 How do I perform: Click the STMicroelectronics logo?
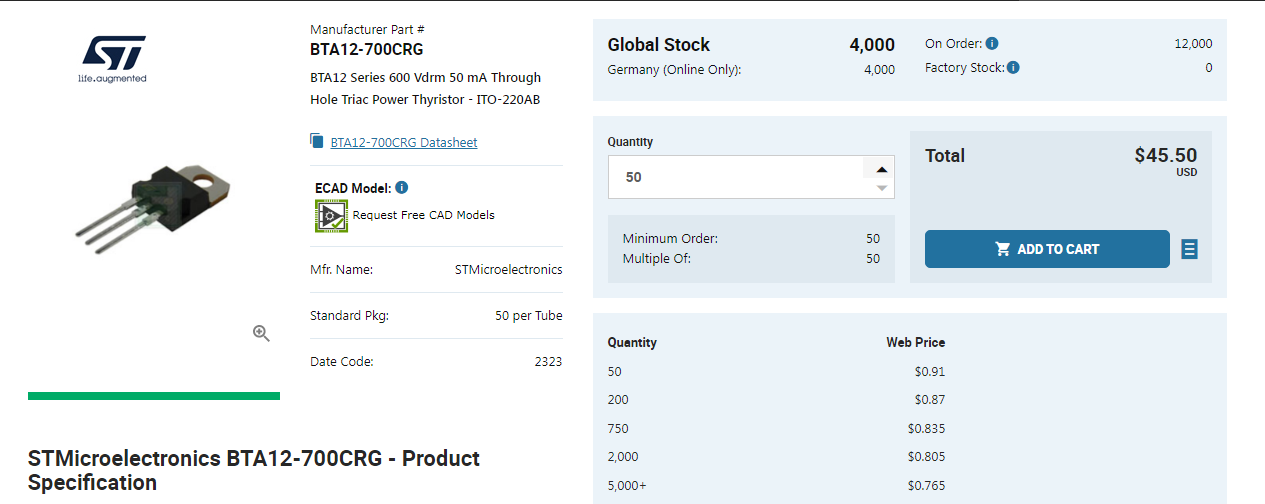click(x=113, y=59)
